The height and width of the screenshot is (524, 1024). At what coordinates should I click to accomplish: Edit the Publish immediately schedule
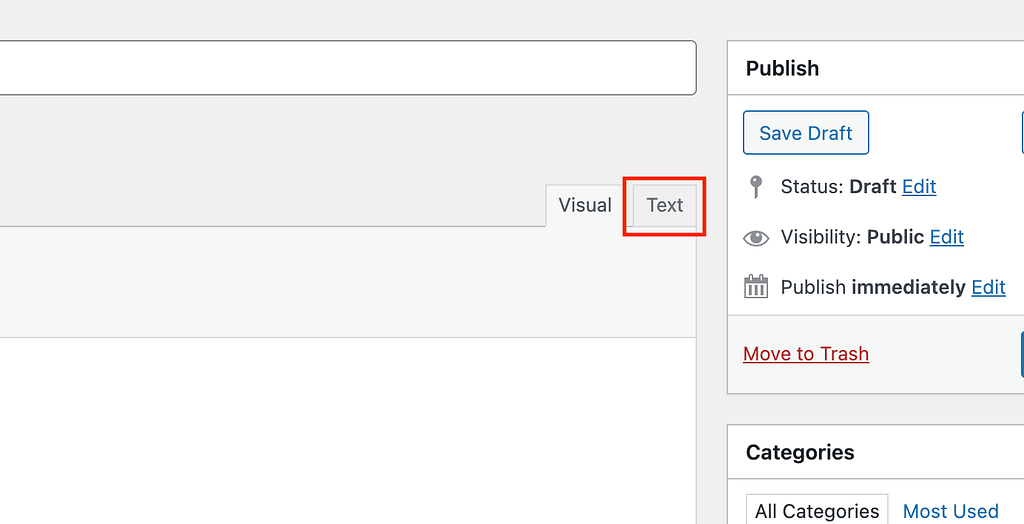[x=988, y=287]
